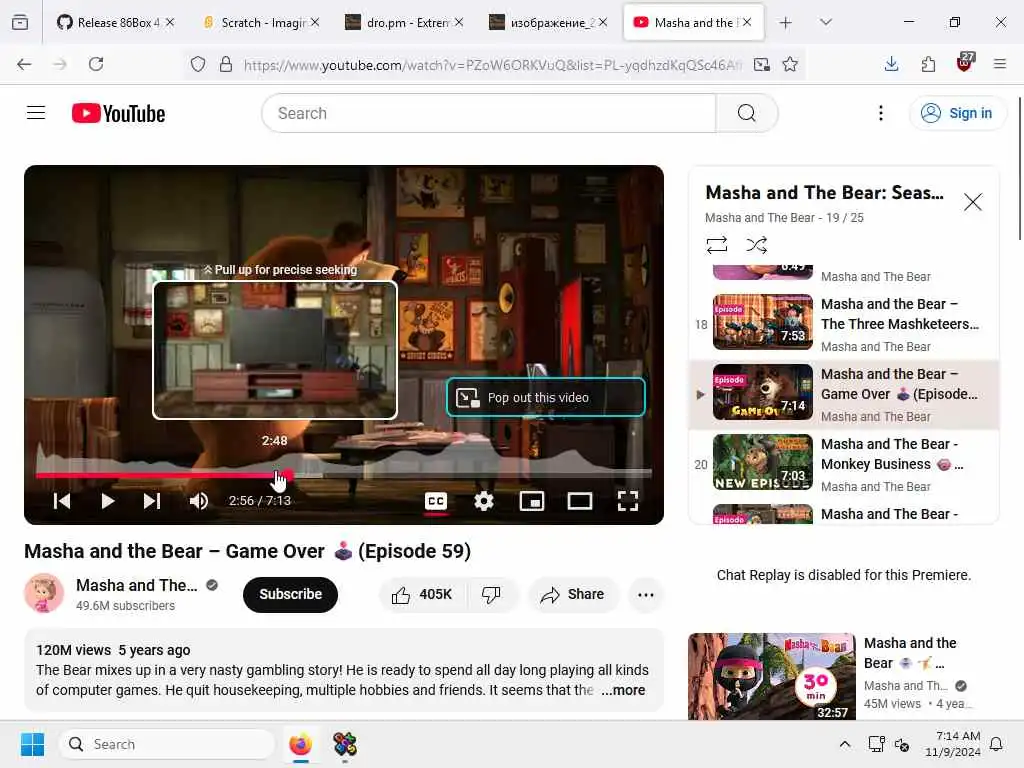This screenshot has height=768, width=1024.
Task: Open notifications bell in taskbar
Action: [x=996, y=744]
